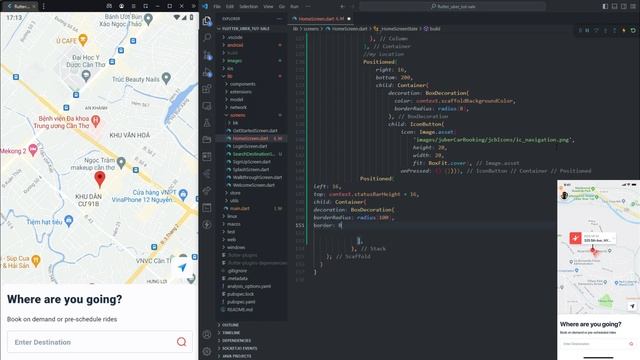
Task: Open the Selection menu
Action: [249, 6]
